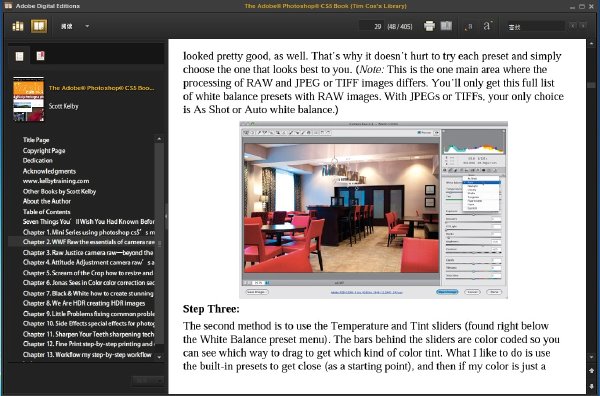Open Chapter 8. We Are HDR

(84, 303)
